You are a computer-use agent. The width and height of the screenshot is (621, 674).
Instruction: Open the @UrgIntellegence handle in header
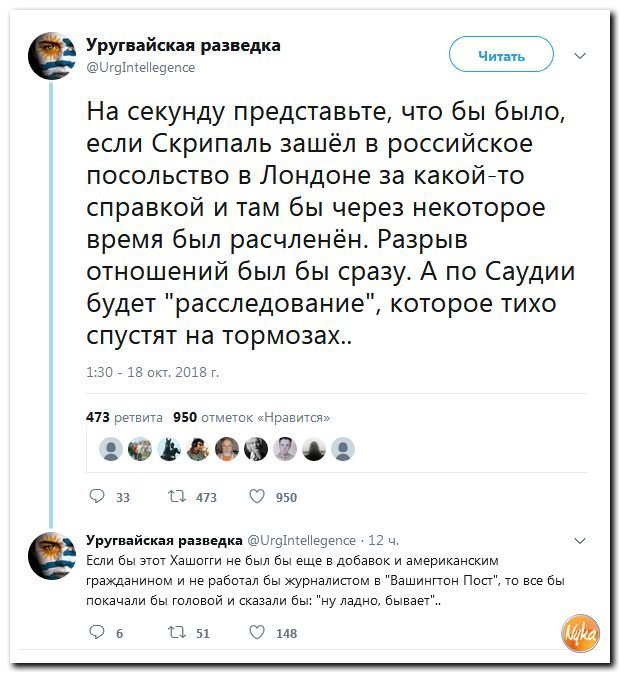coord(141,67)
